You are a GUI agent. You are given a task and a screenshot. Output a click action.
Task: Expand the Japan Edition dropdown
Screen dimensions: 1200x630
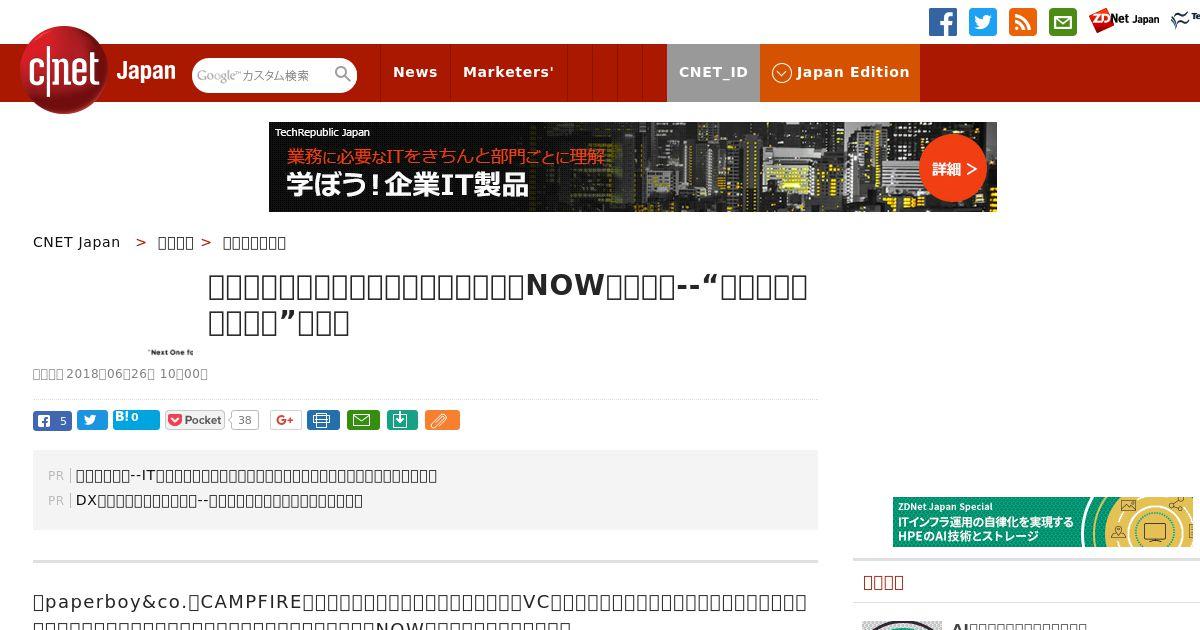pos(840,72)
